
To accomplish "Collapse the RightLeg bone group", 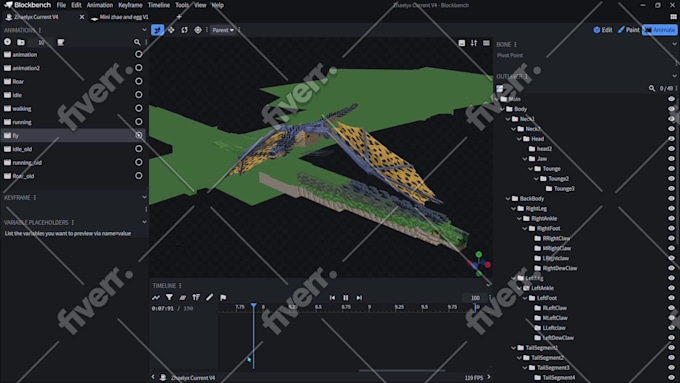I will coord(513,208).
